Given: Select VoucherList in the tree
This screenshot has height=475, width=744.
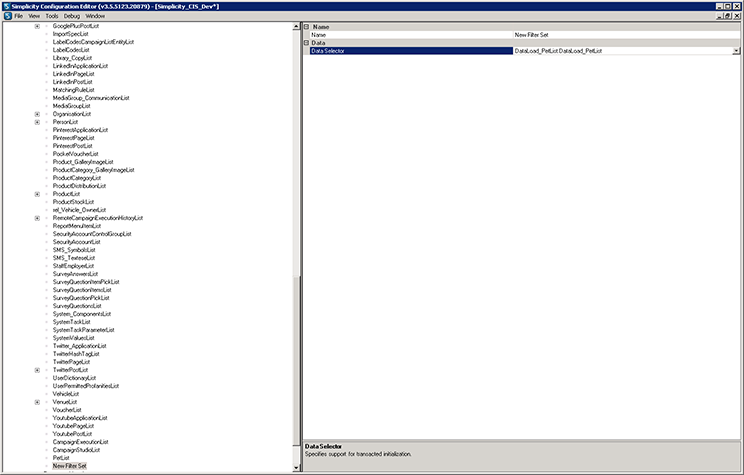Looking at the screenshot, I should click(x=67, y=410).
